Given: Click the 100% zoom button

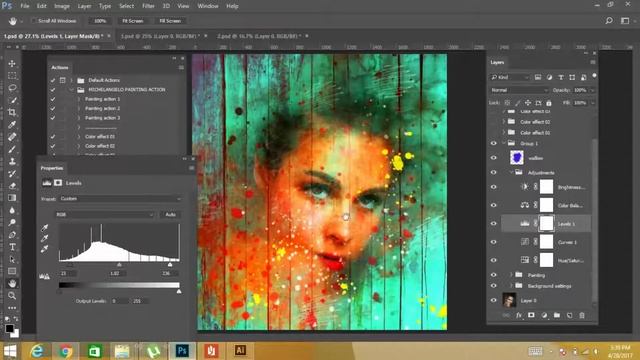Looking at the screenshot, I should point(100,21).
